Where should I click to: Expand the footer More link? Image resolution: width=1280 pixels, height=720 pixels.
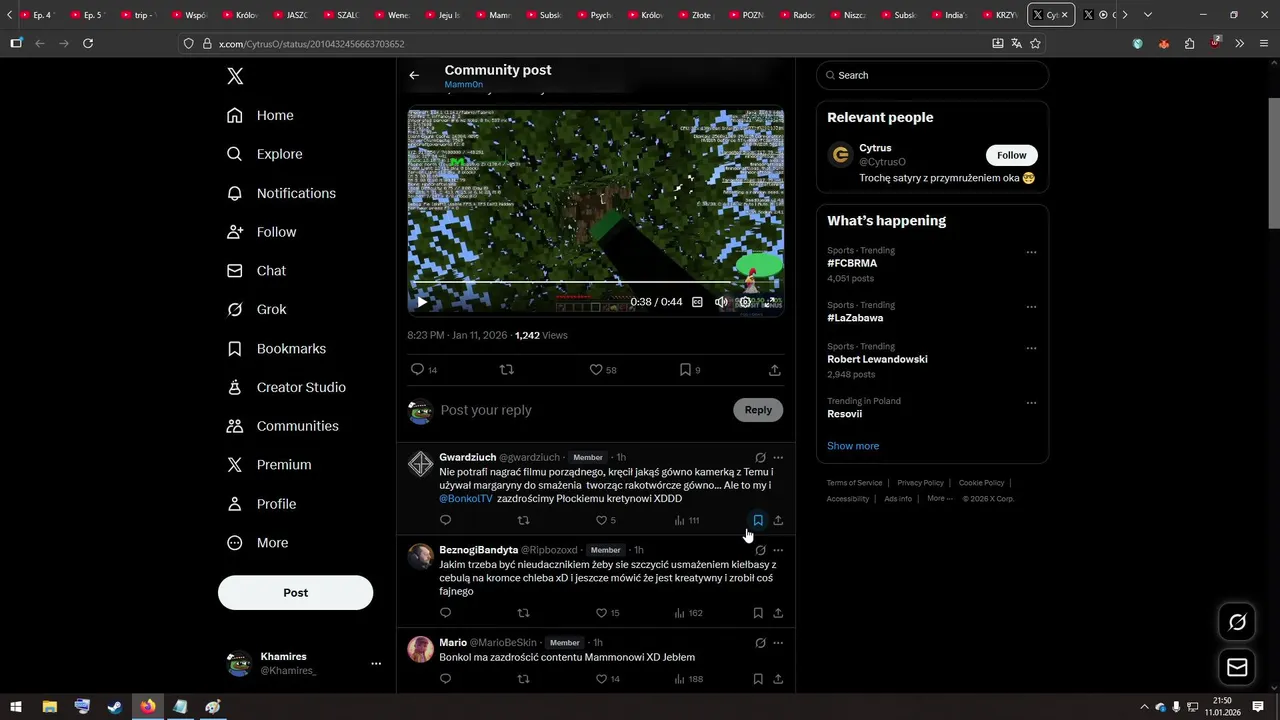coord(939,498)
